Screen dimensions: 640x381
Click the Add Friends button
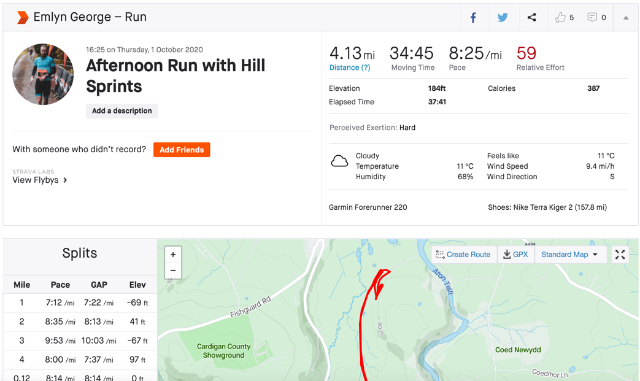point(182,149)
